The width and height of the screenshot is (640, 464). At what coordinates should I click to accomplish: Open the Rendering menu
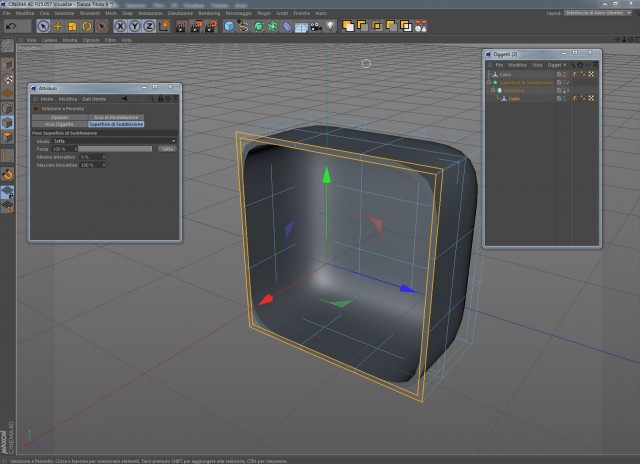[x=209, y=13]
